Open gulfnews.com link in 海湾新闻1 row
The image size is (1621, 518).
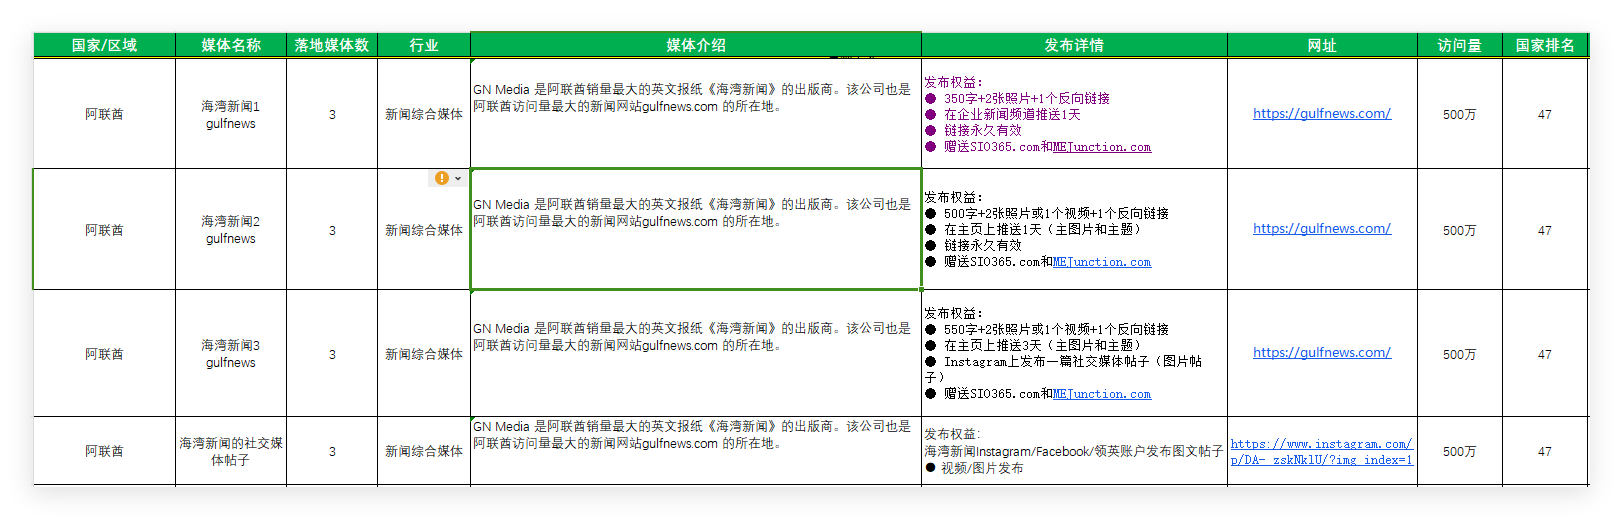[1321, 114]
